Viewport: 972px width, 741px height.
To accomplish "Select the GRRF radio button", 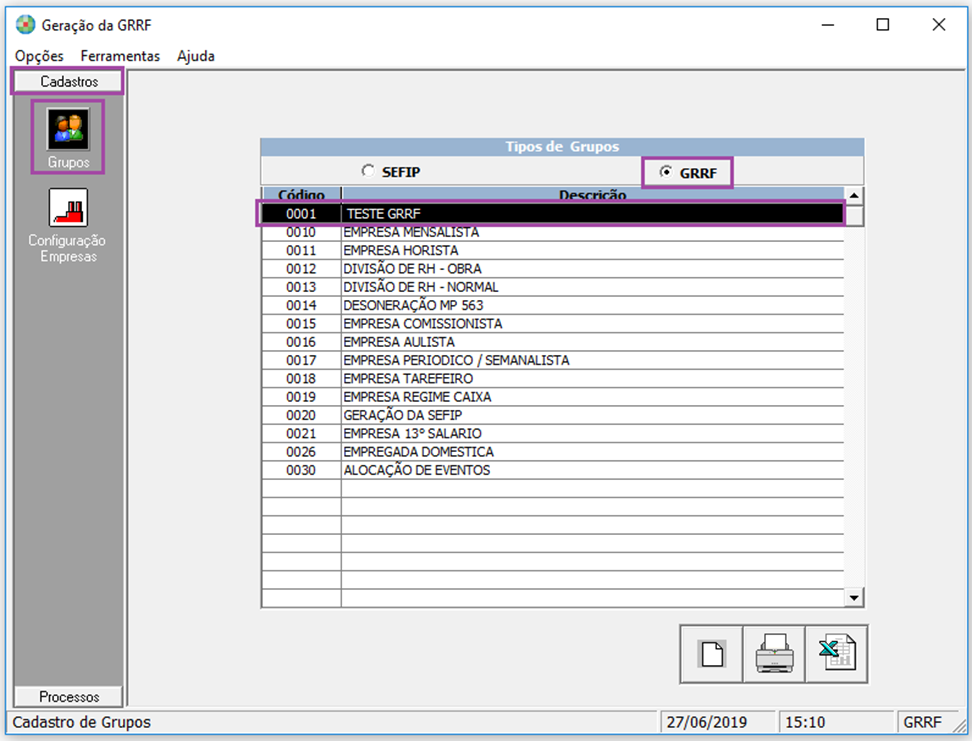I will tap(666, 172).
